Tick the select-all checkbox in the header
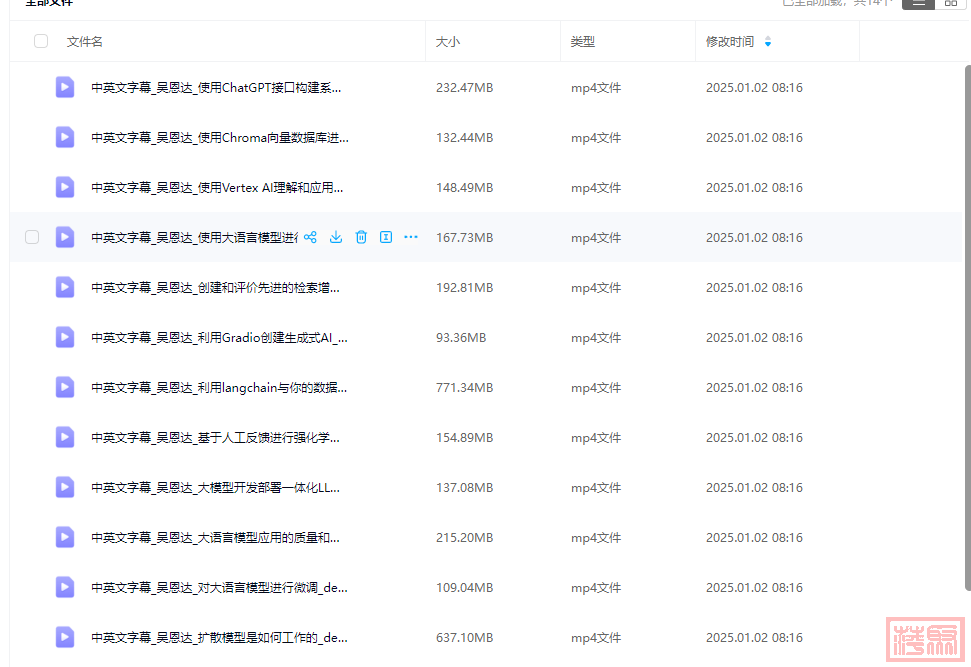 41,41
